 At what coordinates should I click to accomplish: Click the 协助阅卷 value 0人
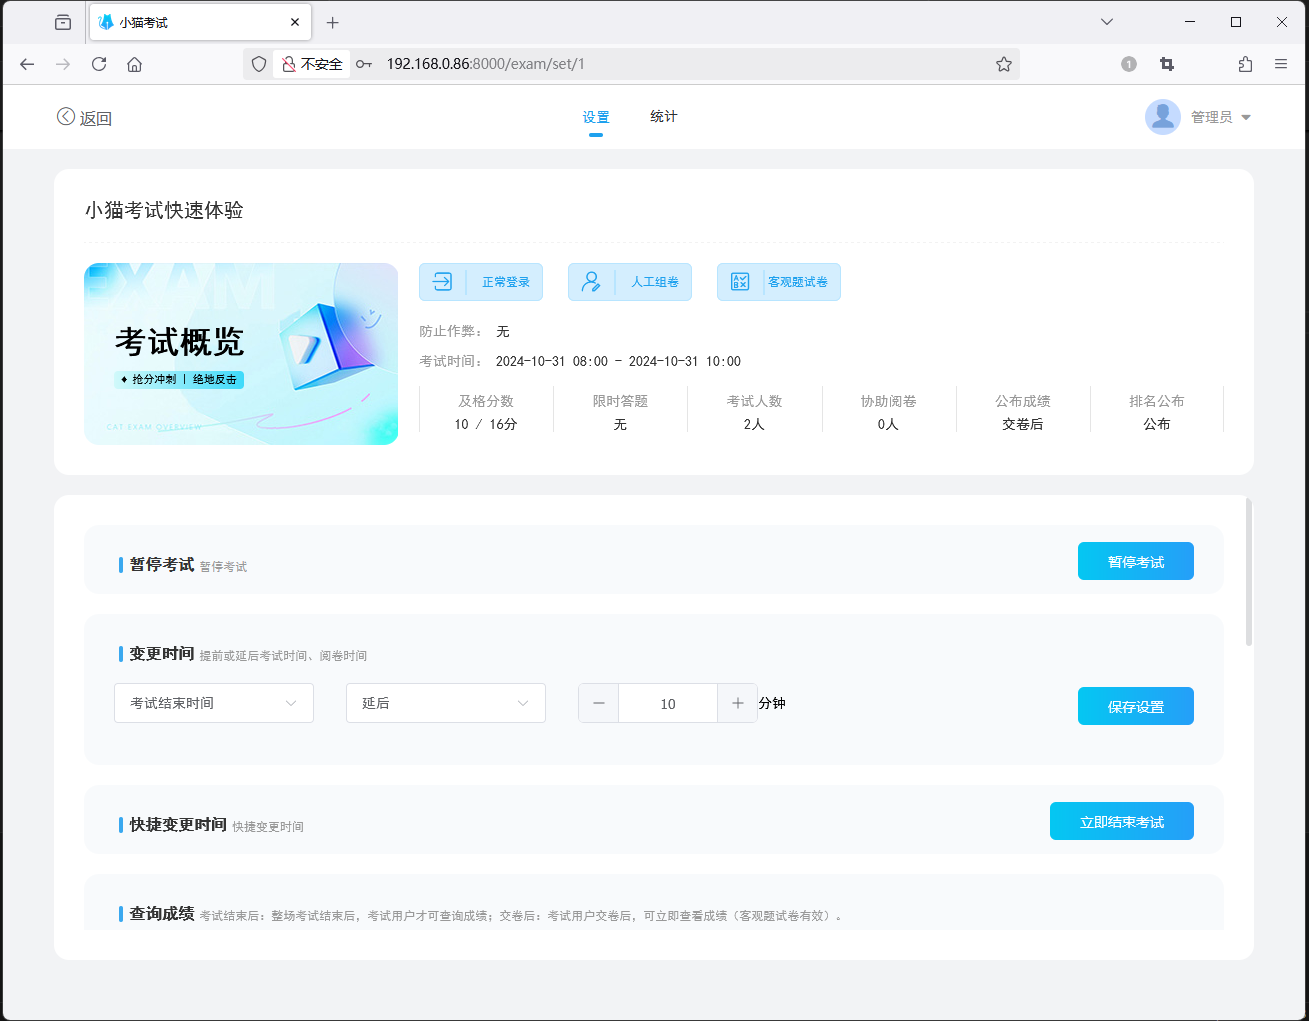pyautogui.click(x=888, y=424)
